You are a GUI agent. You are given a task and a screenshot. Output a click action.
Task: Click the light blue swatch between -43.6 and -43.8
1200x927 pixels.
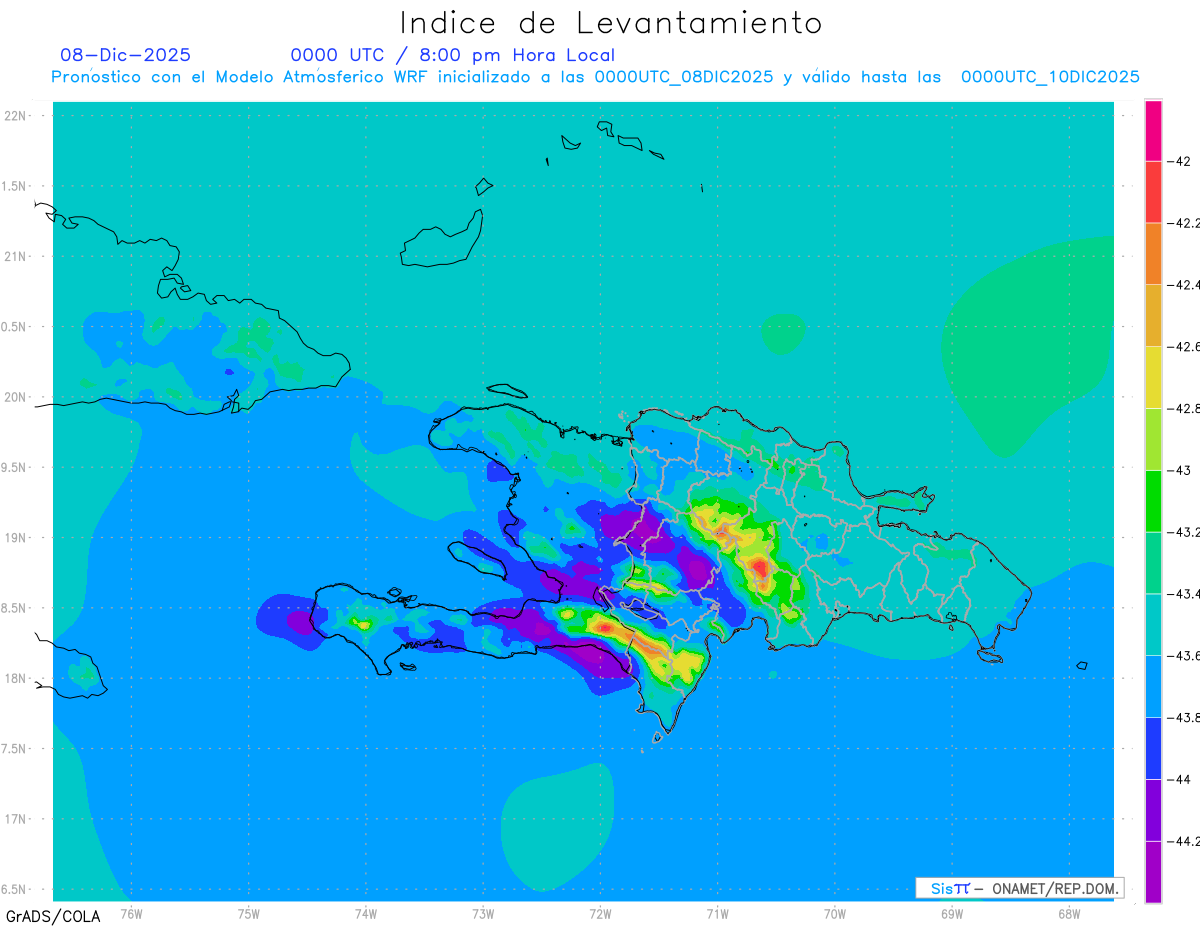tap(1153, 687)
